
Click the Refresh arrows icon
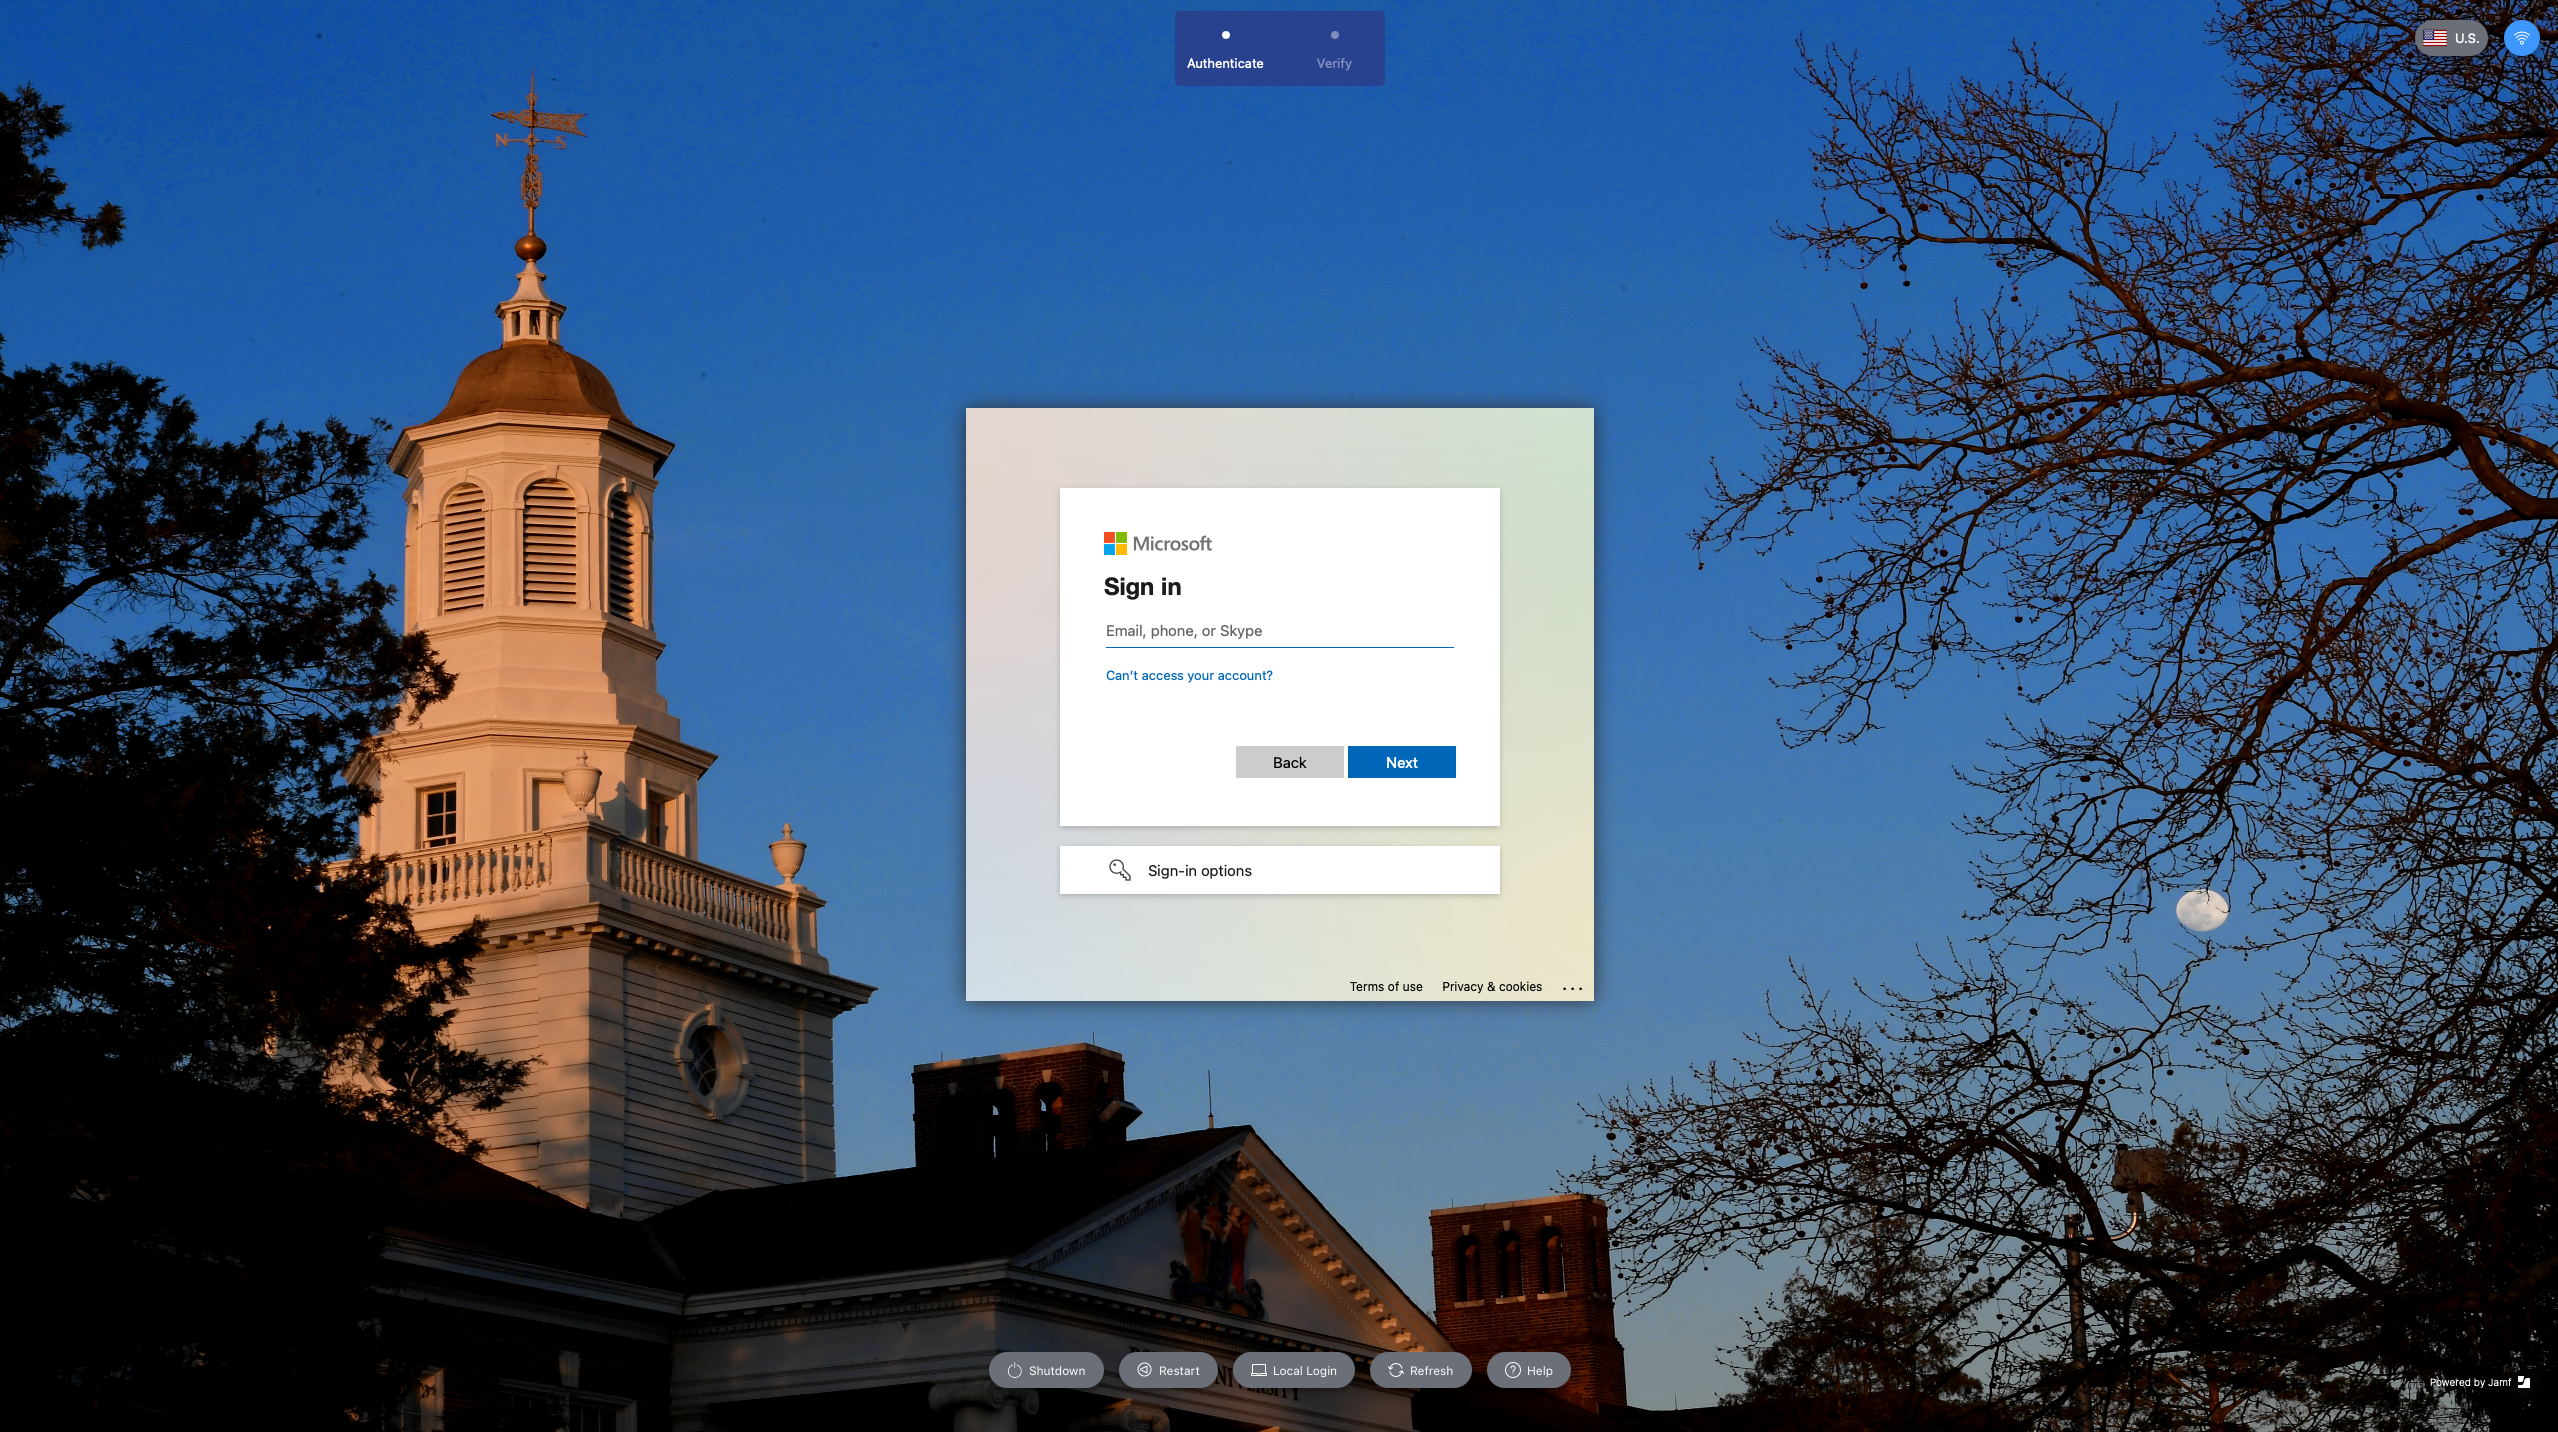click(1396, 1370)
